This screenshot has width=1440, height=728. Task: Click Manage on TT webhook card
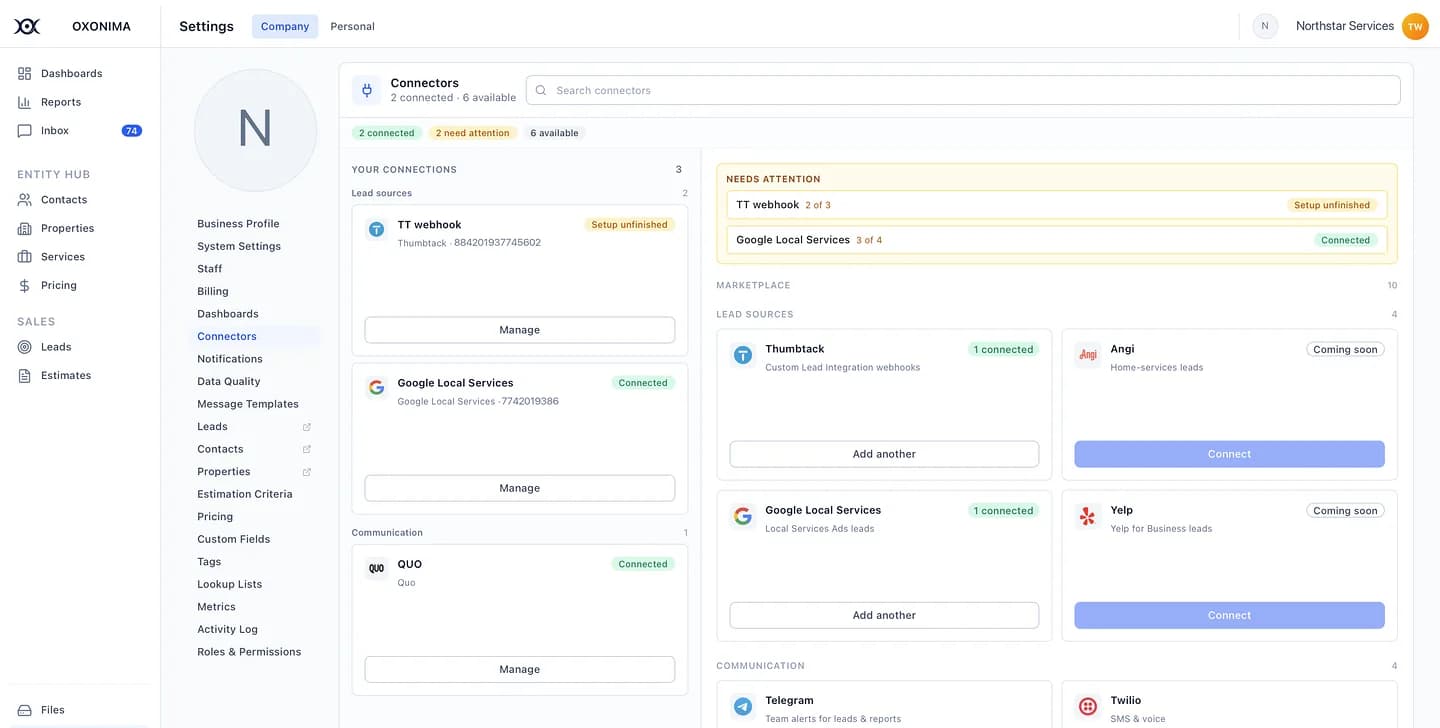[x=520, y=330]
